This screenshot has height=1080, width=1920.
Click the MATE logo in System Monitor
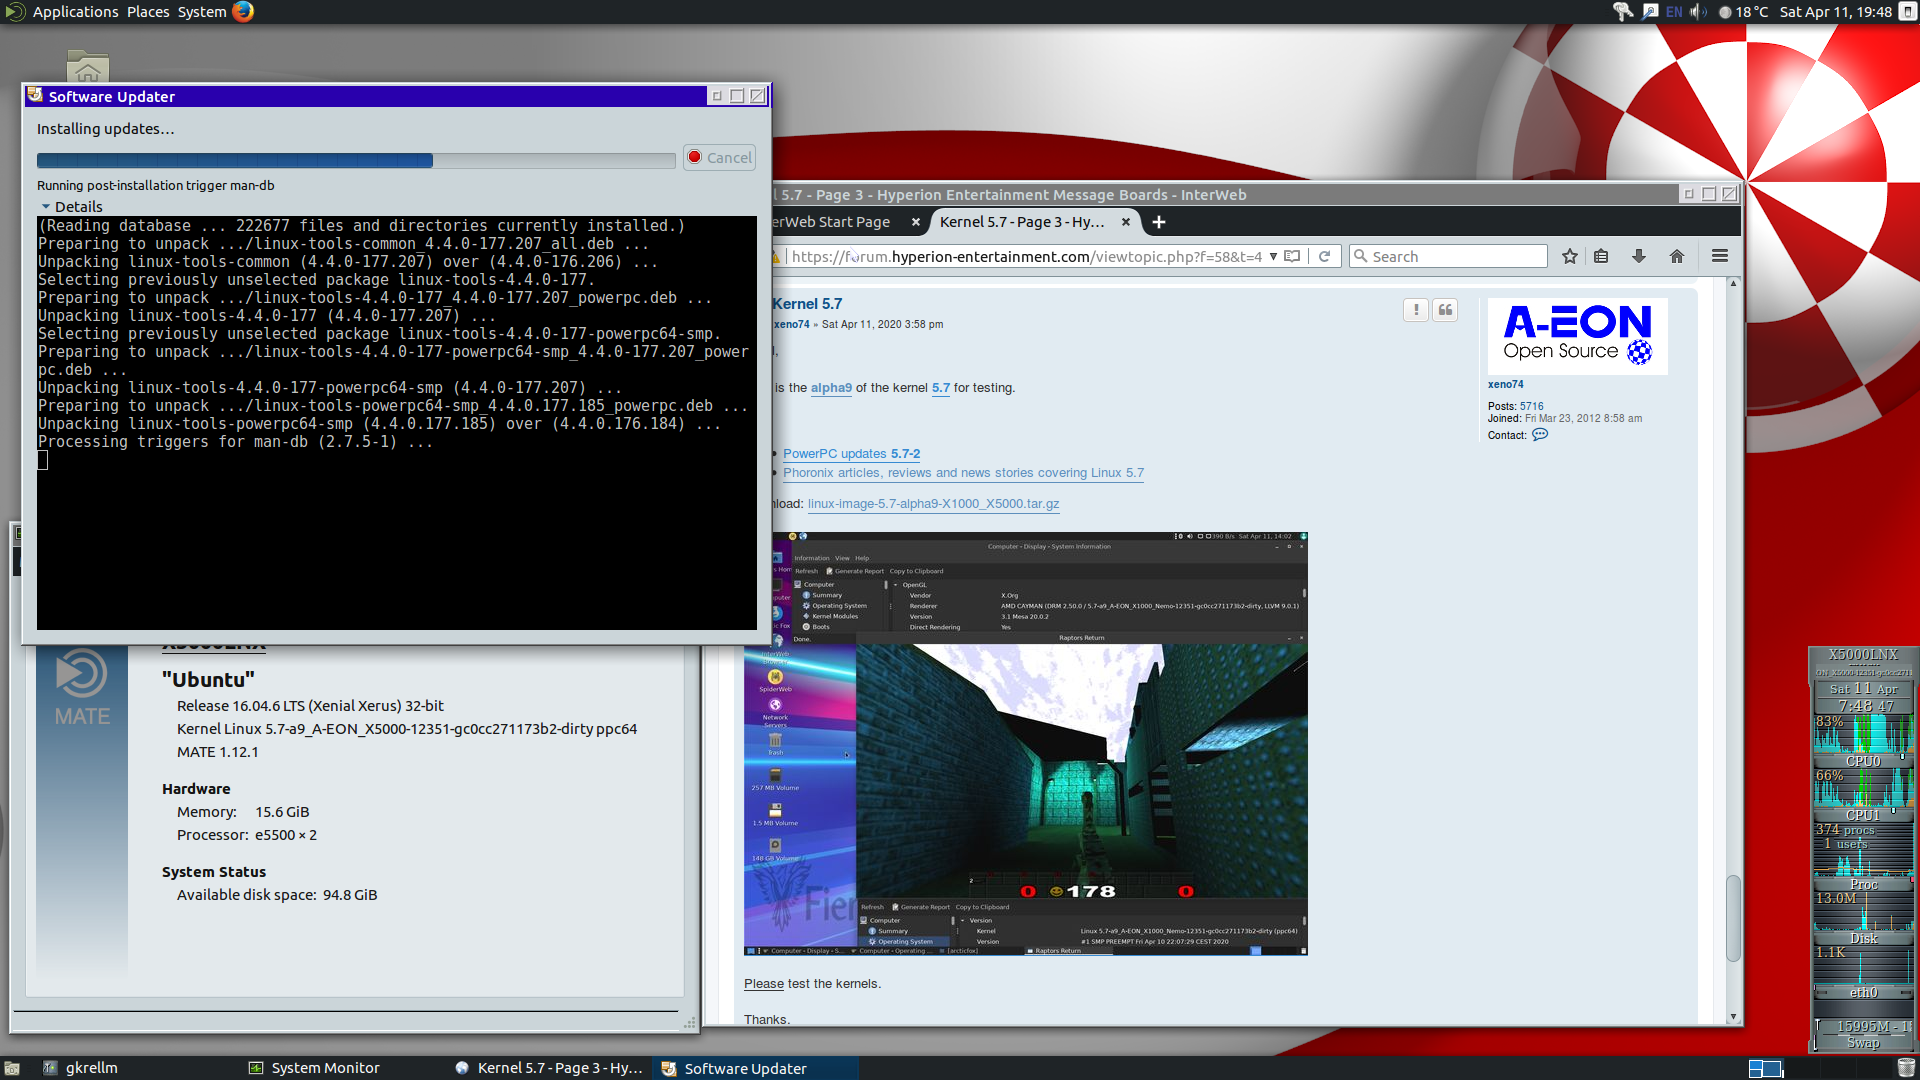click(x=82, y=689)
